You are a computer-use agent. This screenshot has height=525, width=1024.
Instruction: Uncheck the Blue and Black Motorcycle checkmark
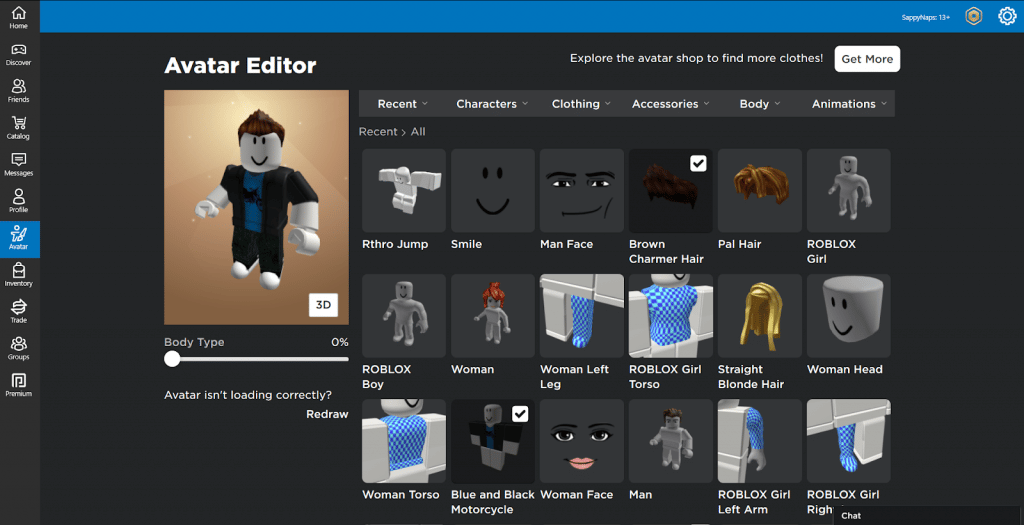[520, 414]
